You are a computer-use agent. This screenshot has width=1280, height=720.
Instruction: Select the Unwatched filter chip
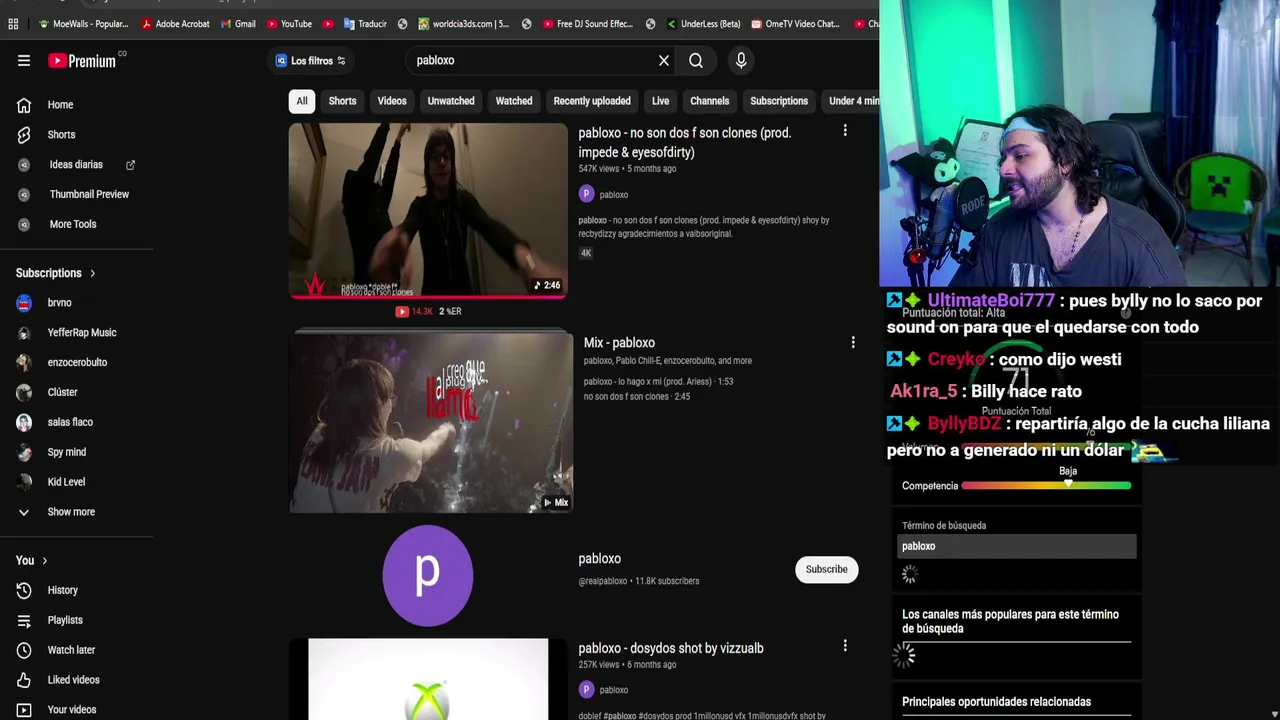pos(451,101)
